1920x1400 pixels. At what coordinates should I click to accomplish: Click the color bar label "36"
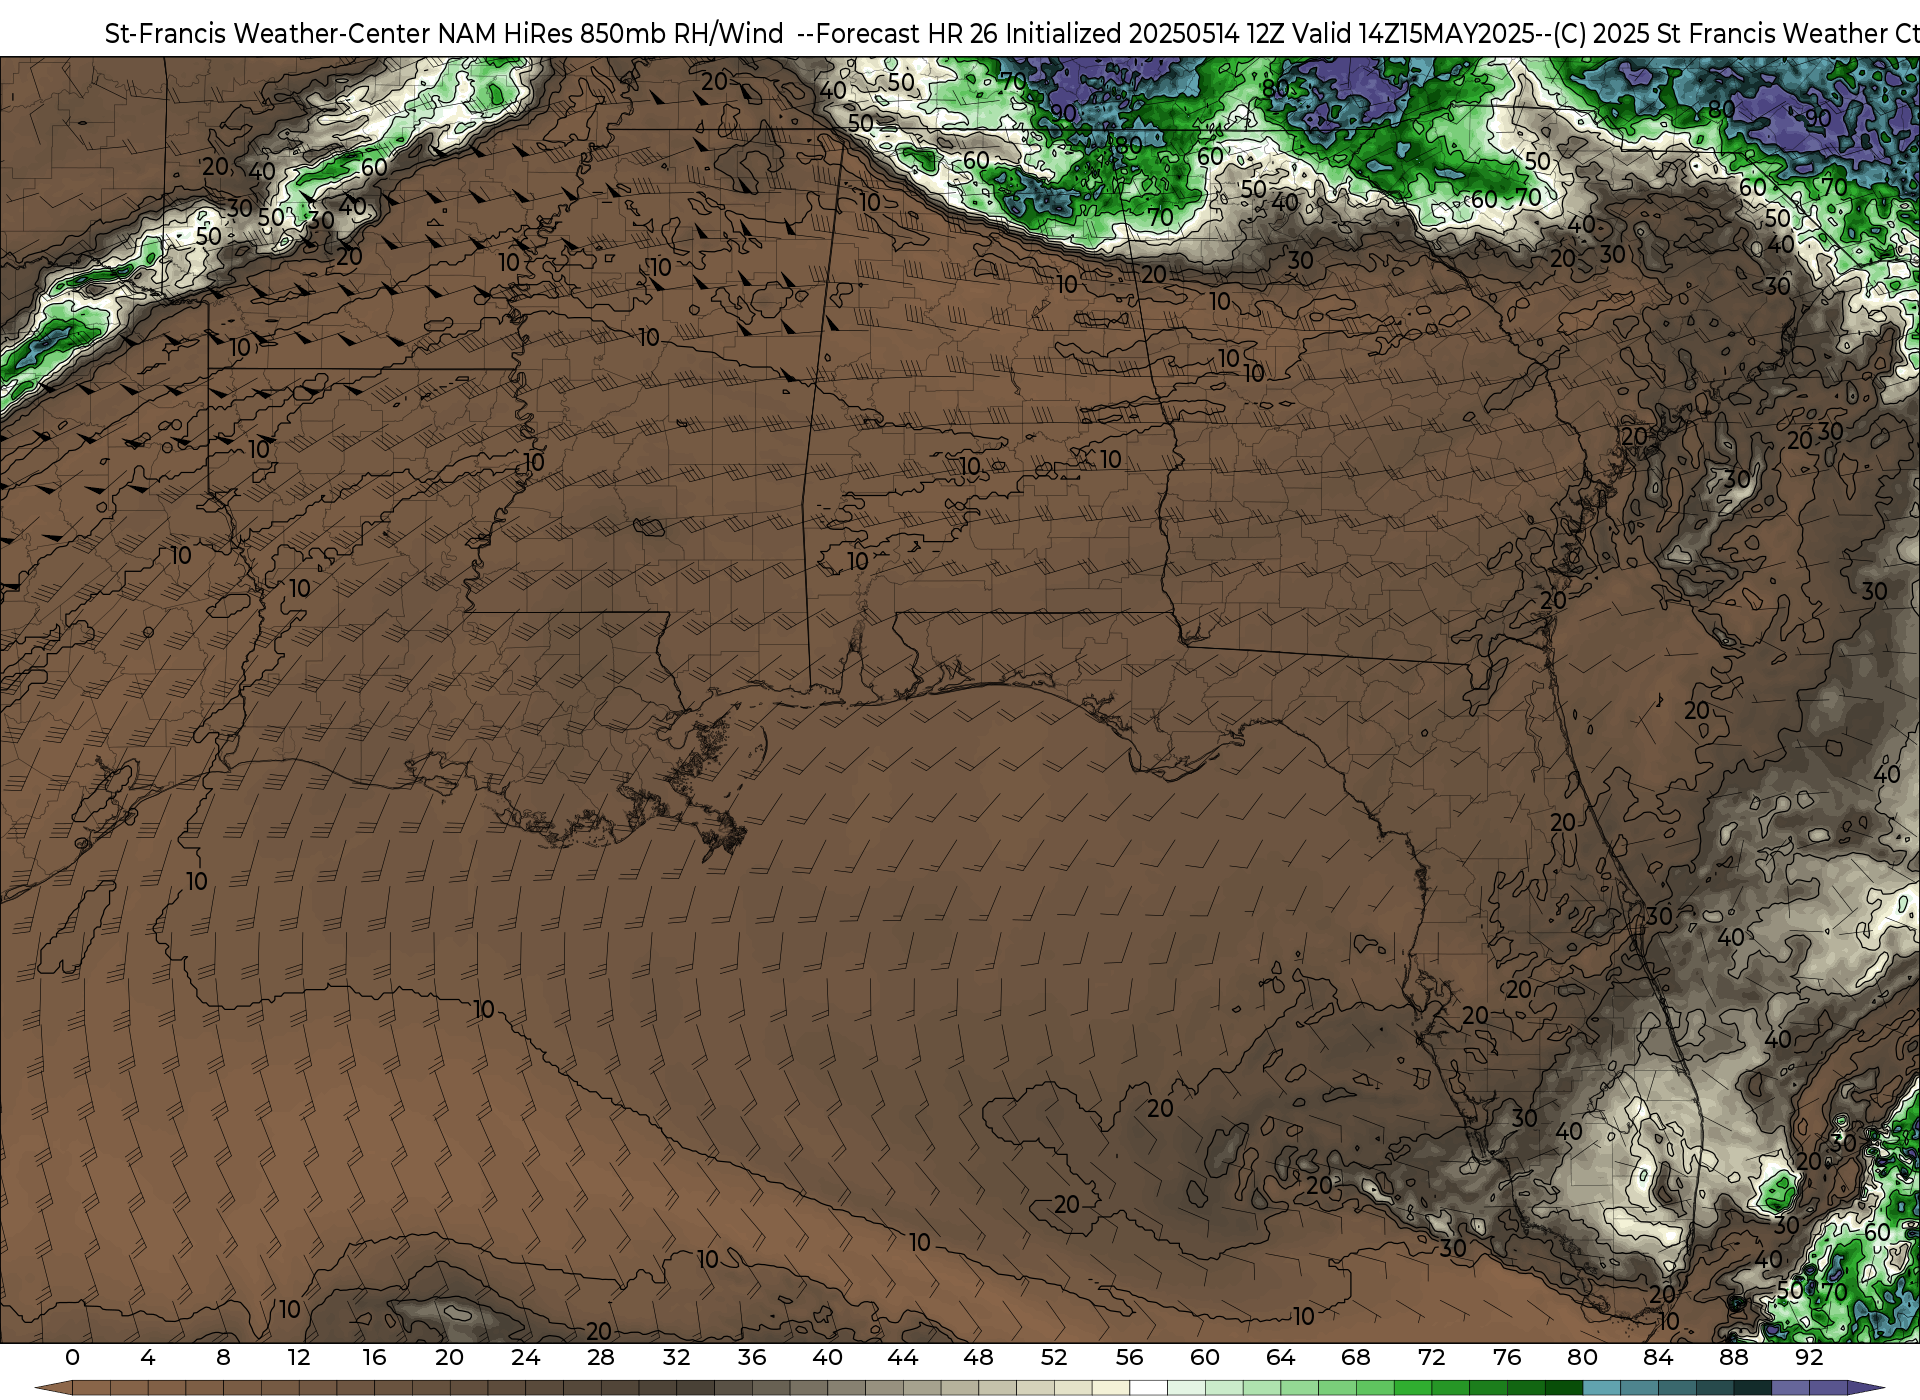(752, 1358)
